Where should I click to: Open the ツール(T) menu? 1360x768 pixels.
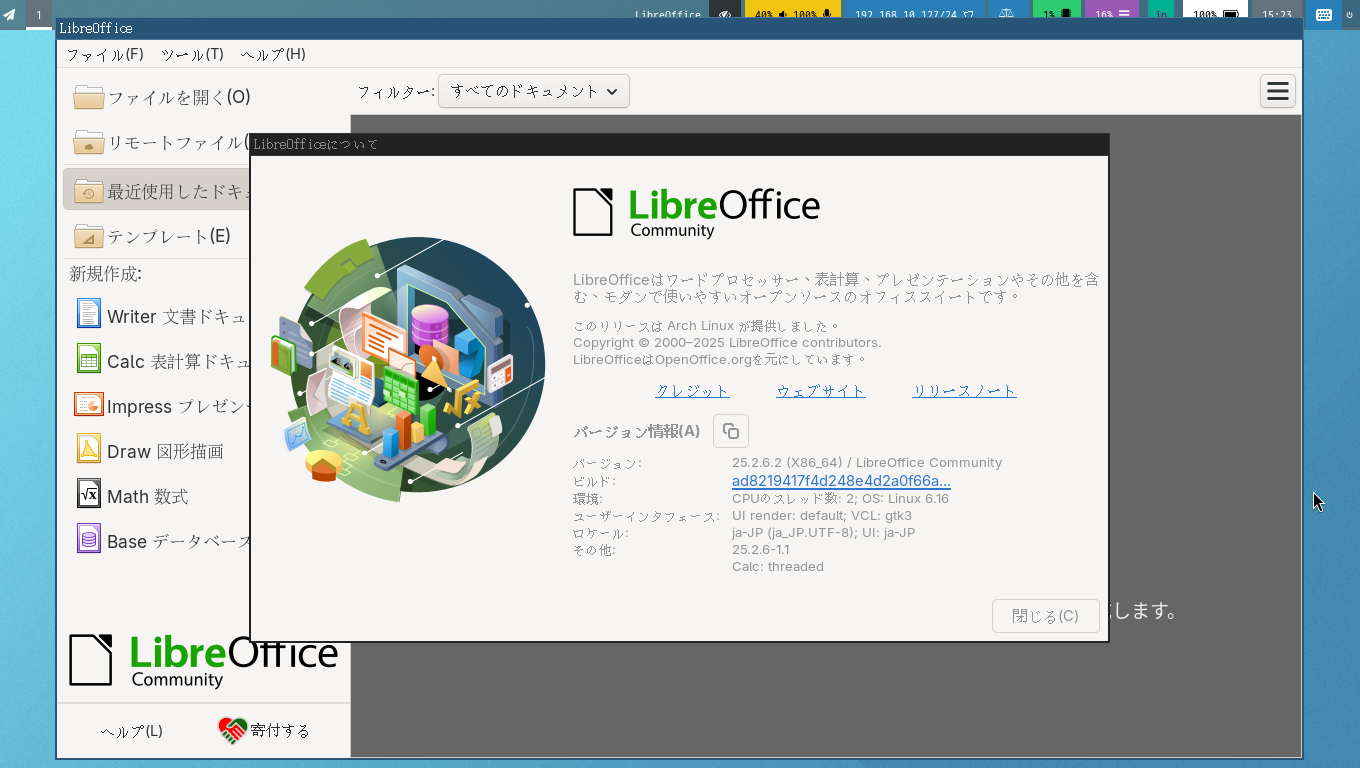(192, 54)
